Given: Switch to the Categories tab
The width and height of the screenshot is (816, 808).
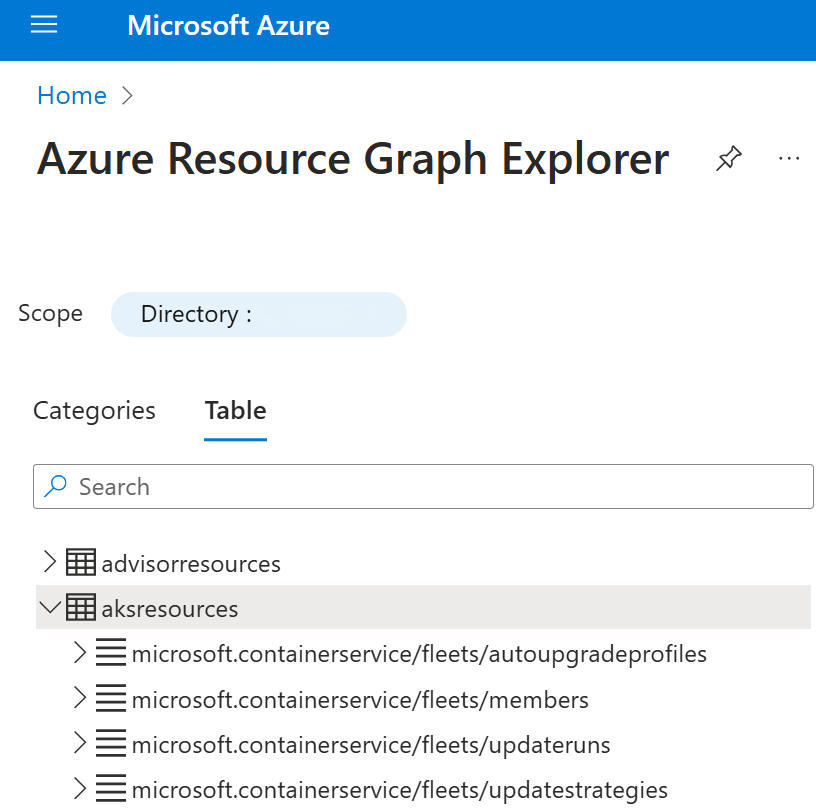Looking at the screenshot, I should [x=94, y=411].
